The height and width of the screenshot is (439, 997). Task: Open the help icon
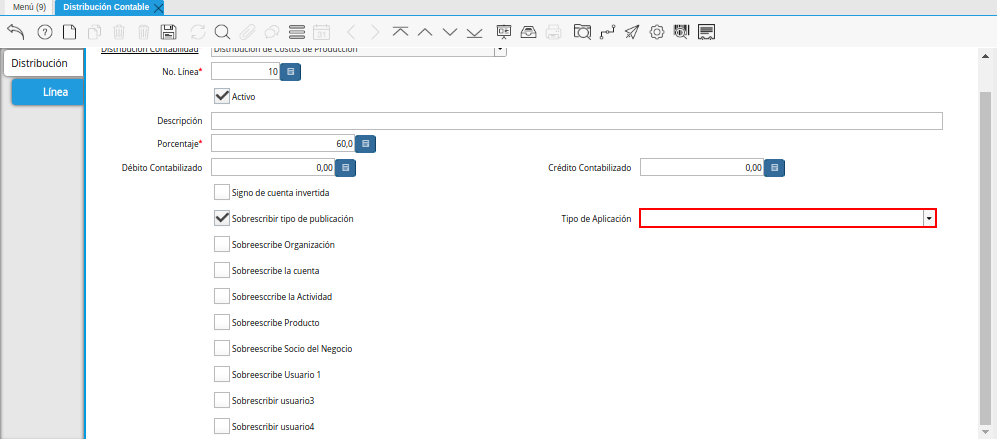pos(45,32)
